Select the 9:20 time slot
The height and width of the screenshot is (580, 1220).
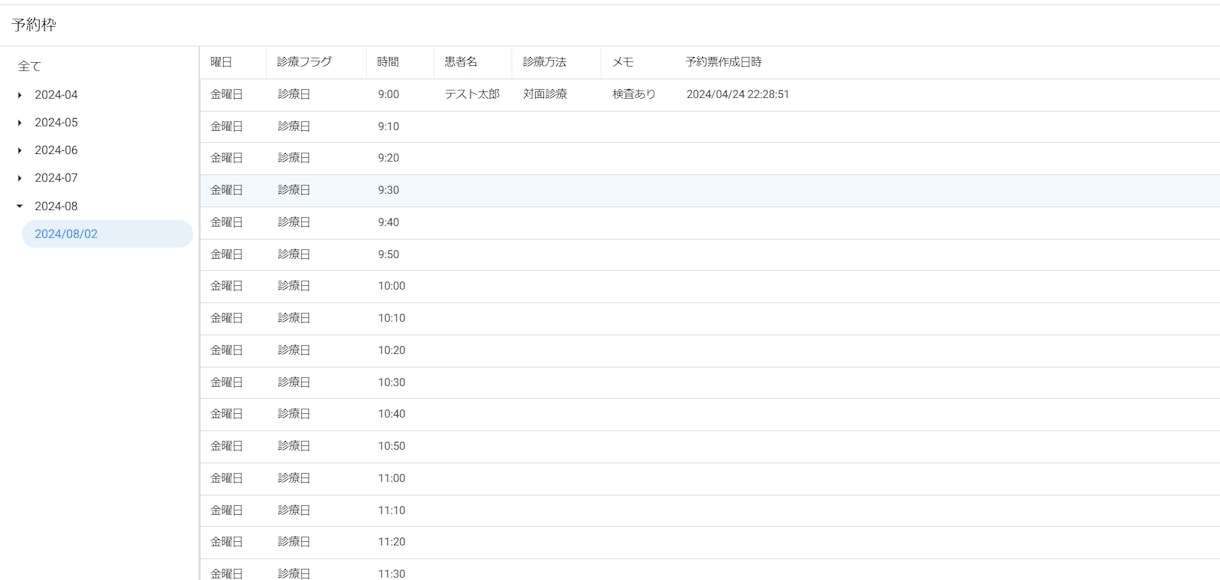(x=388, y=158)
